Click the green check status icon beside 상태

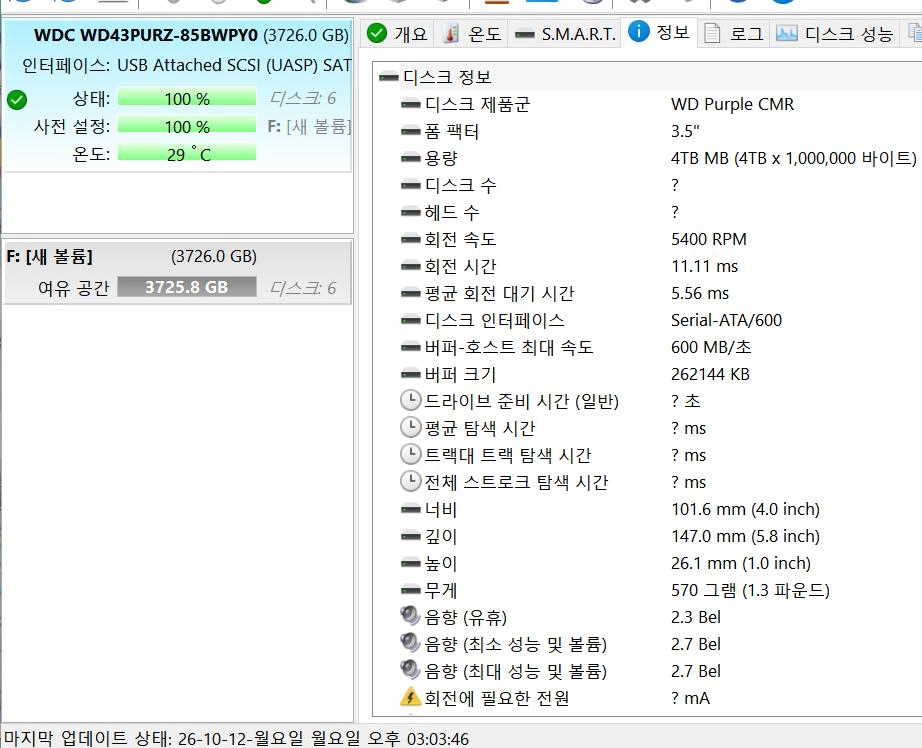[x=17, y=100]
